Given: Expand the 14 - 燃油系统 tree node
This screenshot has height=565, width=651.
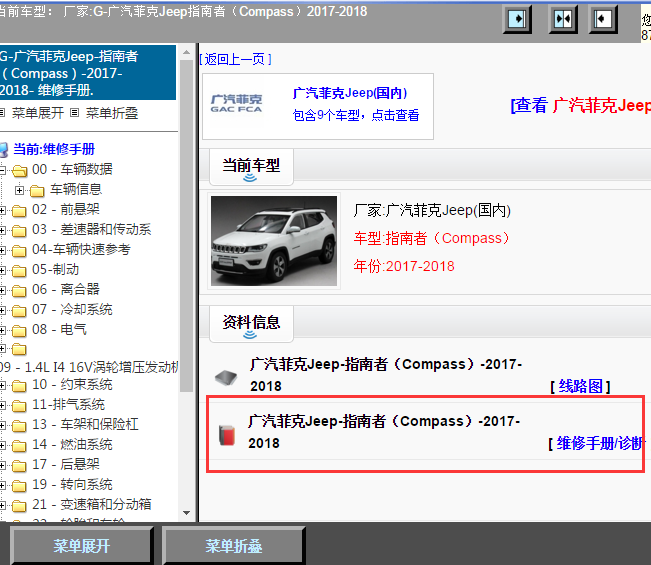Looking at the screenshot, I should [2, 445].
